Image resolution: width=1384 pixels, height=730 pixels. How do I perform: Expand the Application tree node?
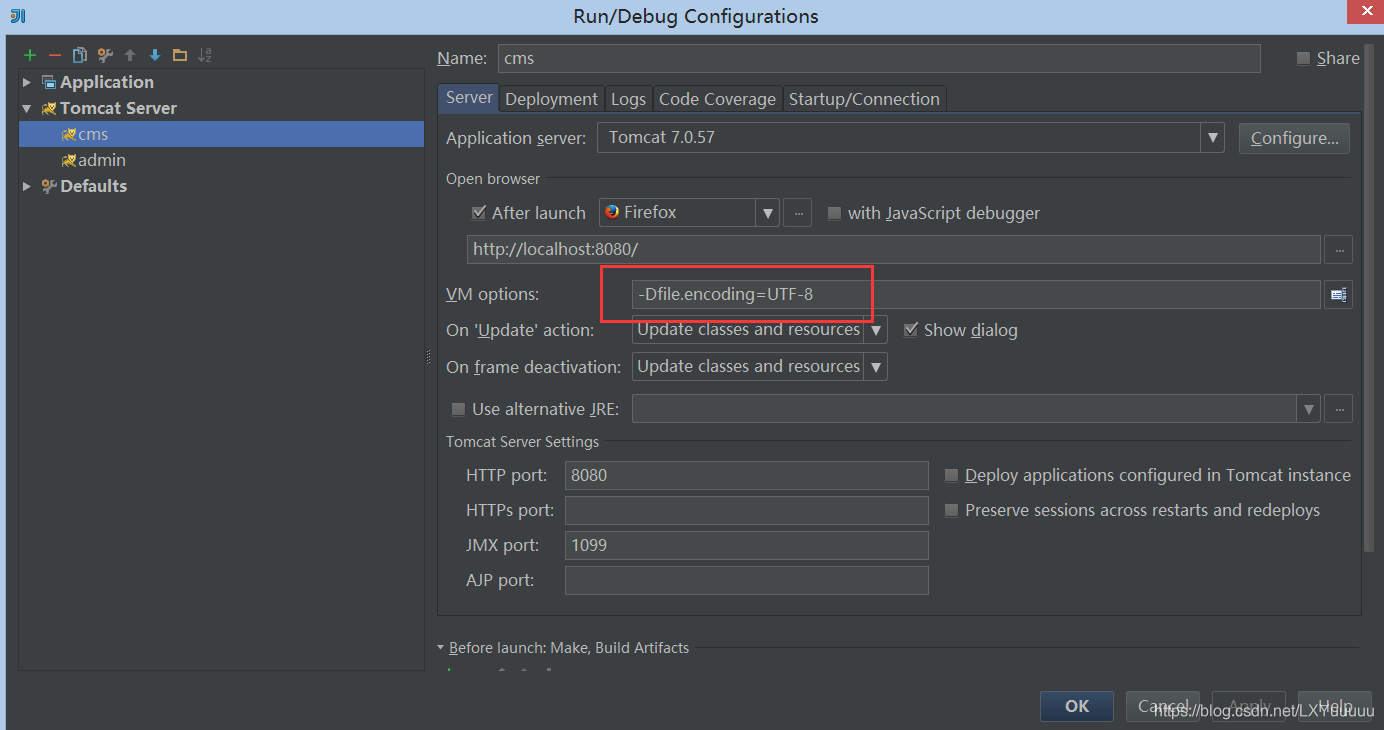tap(27, 82)
